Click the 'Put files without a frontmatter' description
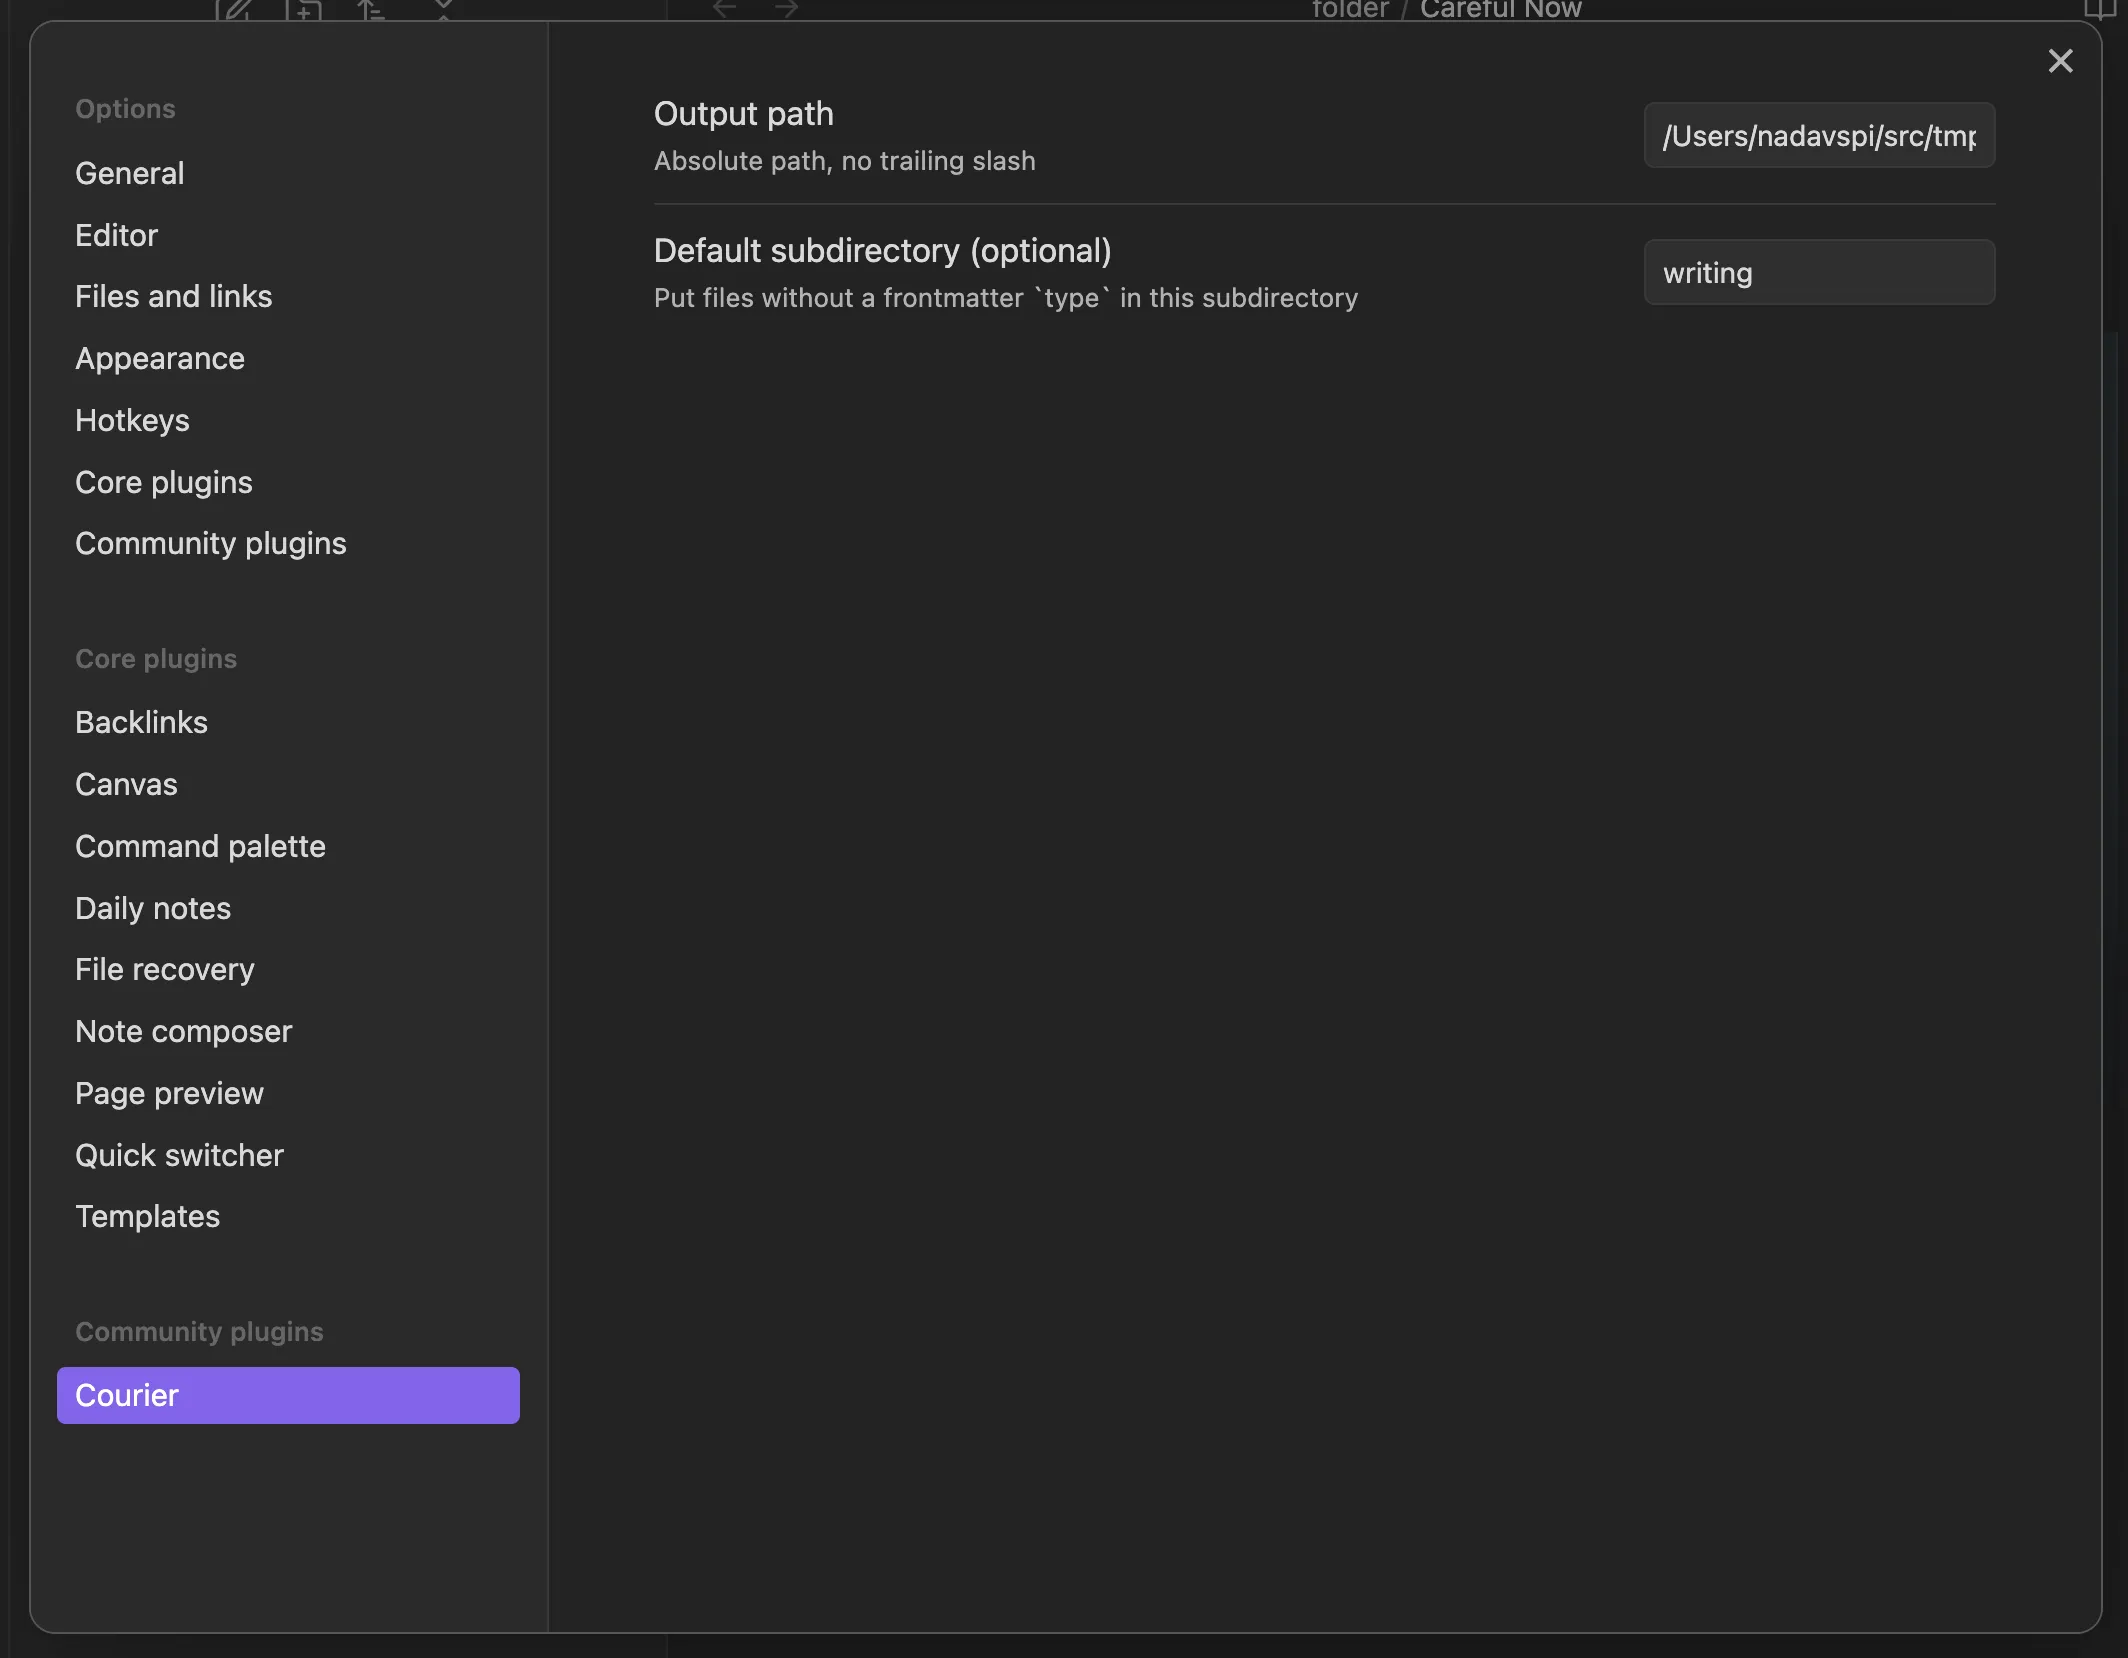Viewport: 2128px width, 1658px height. [x=1006, y=298]
